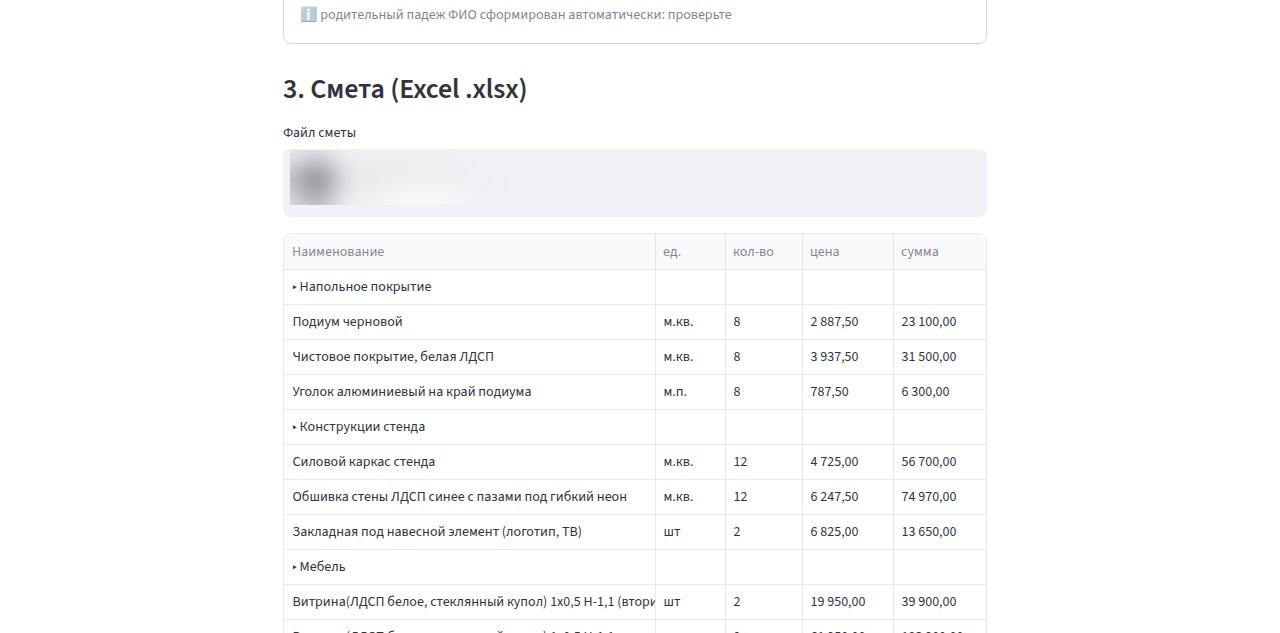Click the info icon beside genitive case notice
The width and height of the screenshot is (1280, 633).
pyautogui.click(x=308, y=15)
